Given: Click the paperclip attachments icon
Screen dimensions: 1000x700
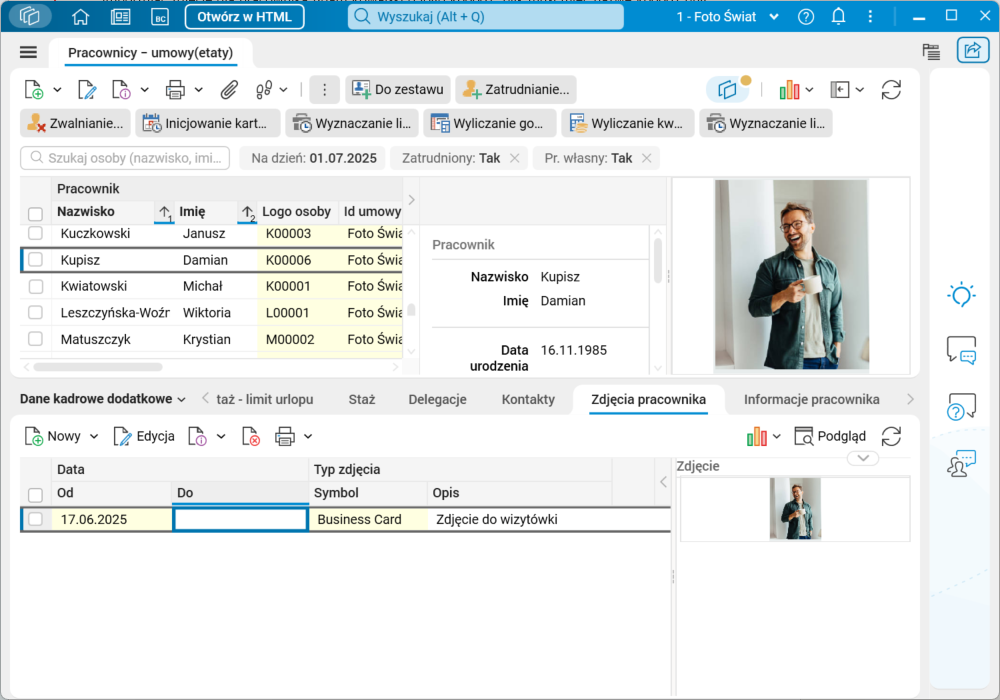Looking at the screenshot, I should [x=229, y=90].
